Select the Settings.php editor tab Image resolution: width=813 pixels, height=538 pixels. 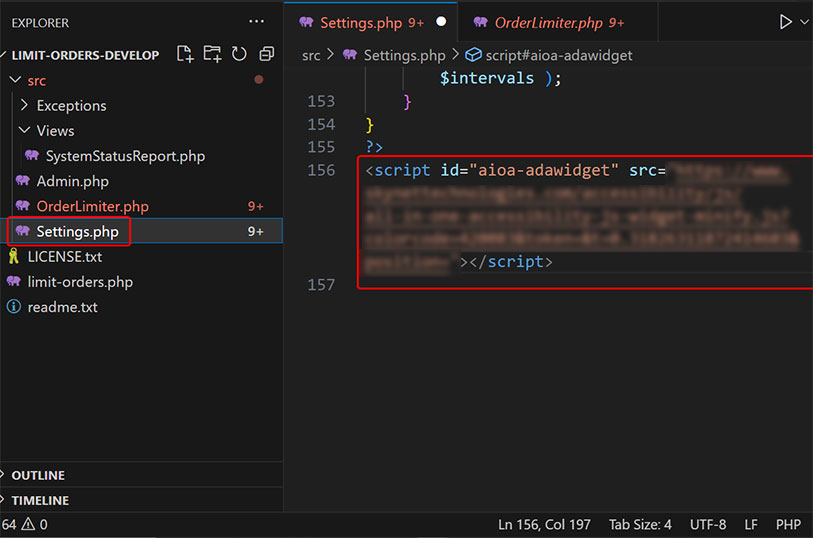pyautogui.click(x=361, y=22)
